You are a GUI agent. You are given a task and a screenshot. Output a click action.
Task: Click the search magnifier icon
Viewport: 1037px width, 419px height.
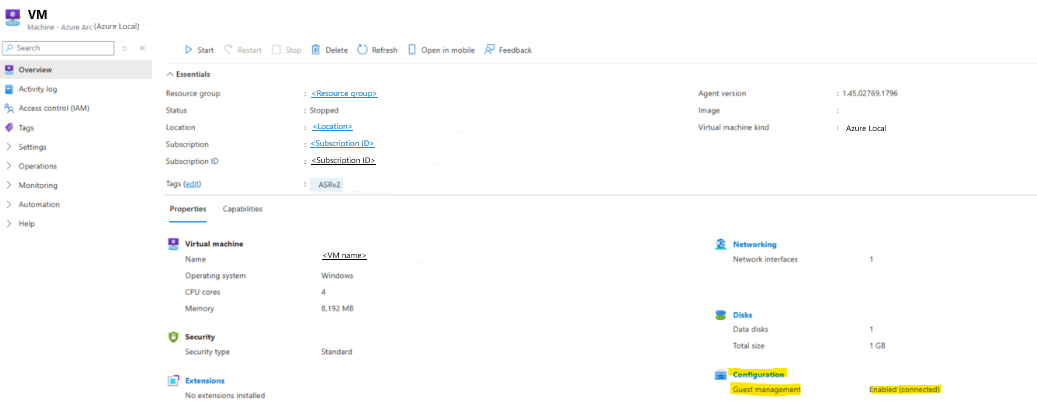click(x=9, y=48)
